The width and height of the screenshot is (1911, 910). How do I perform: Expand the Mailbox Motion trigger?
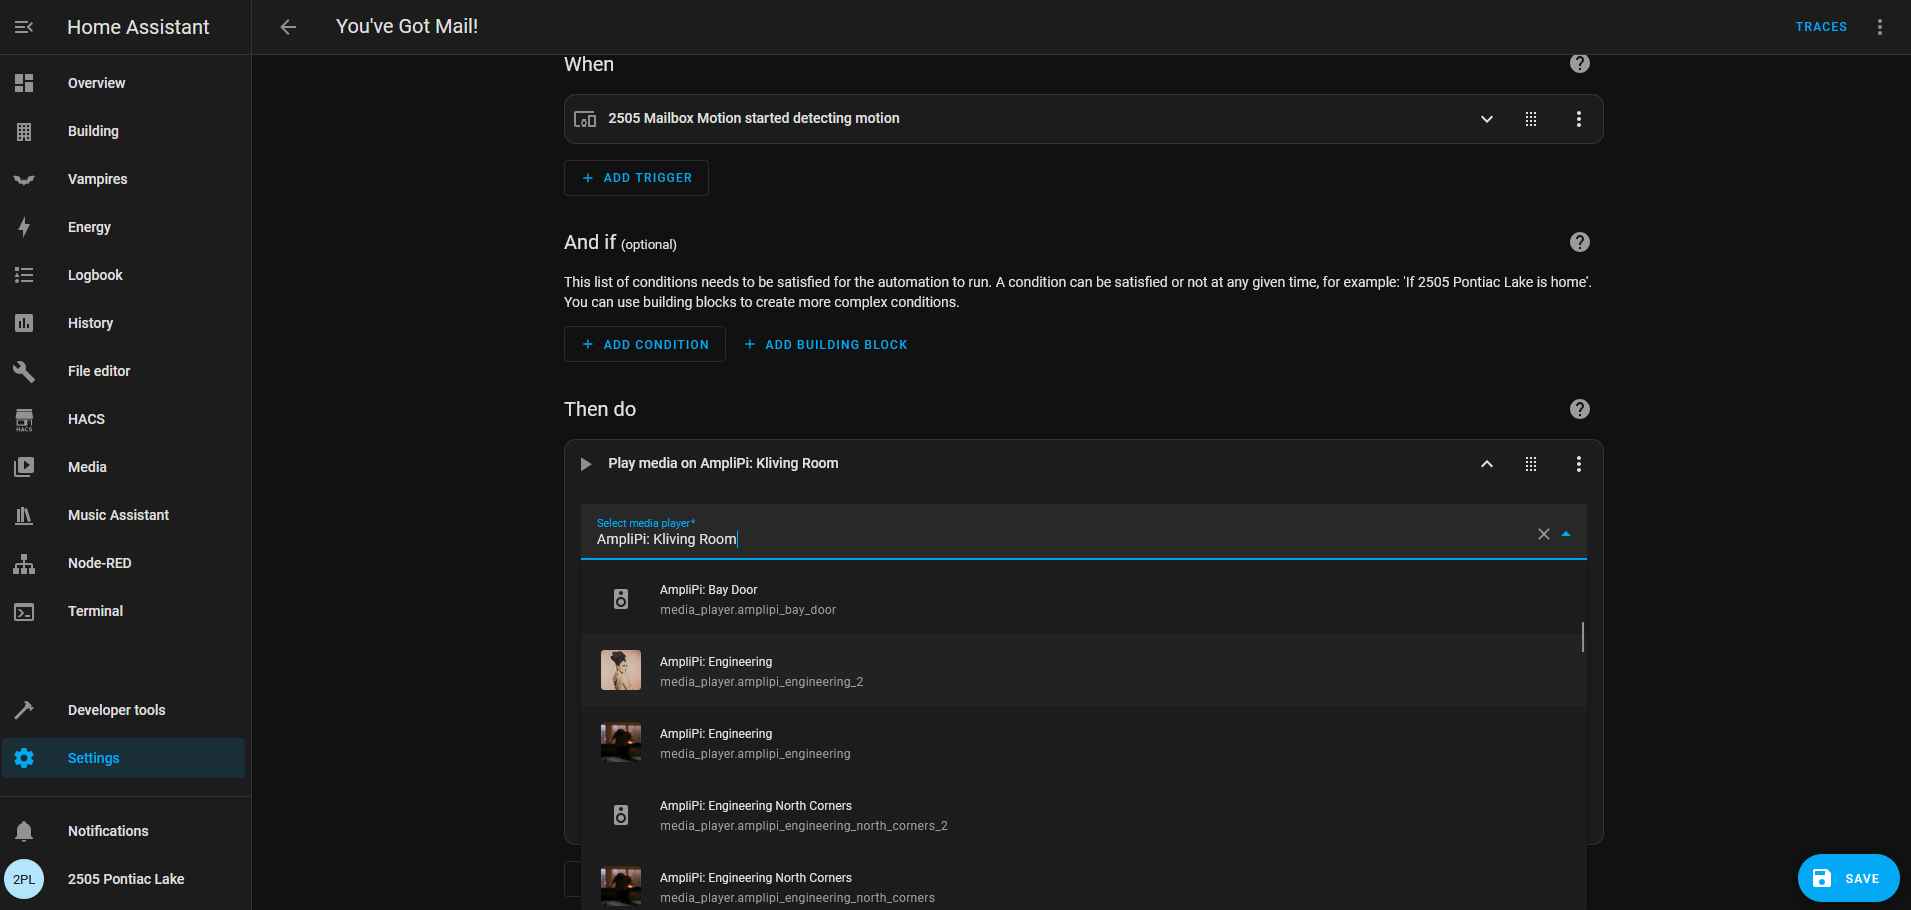coord(1487,119)
